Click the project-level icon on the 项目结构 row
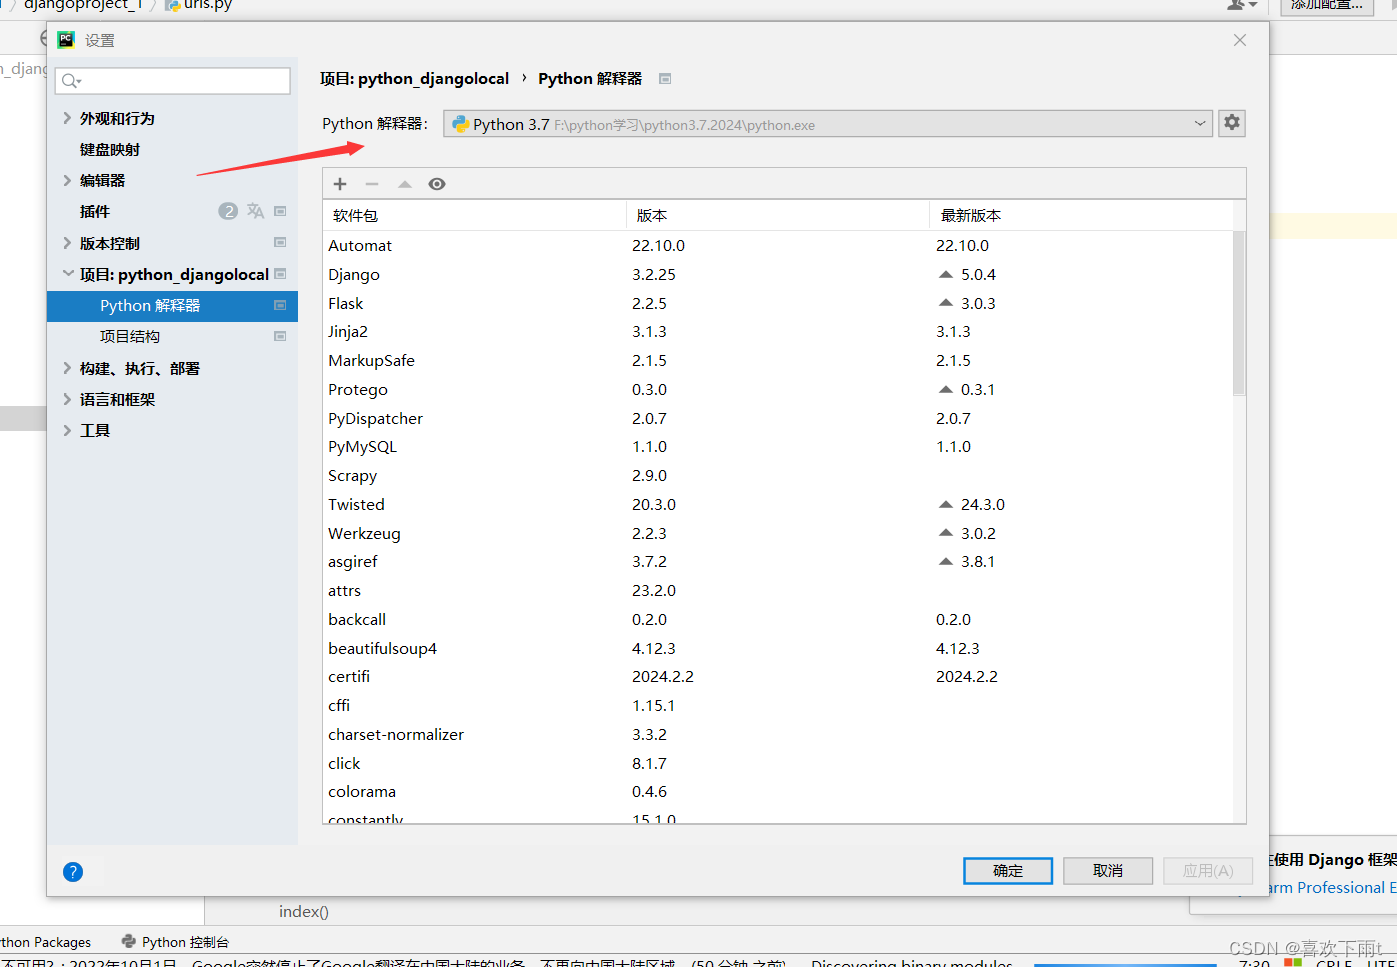 280,336
